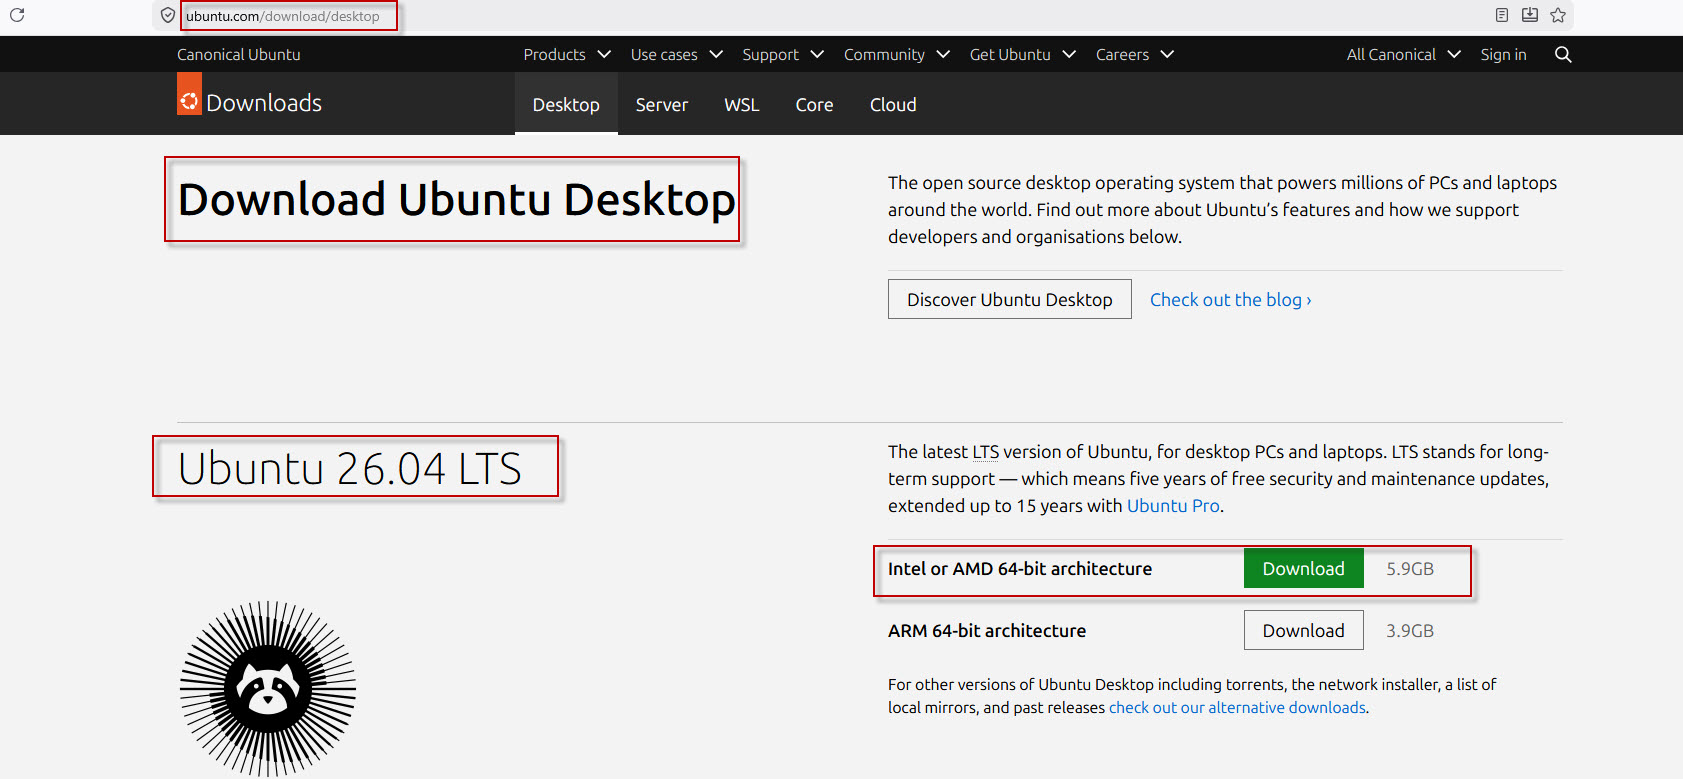The height and width of the screenshot is (779, 1683).
Task: Open the alternative downloads link
Action: (1237, 708)
